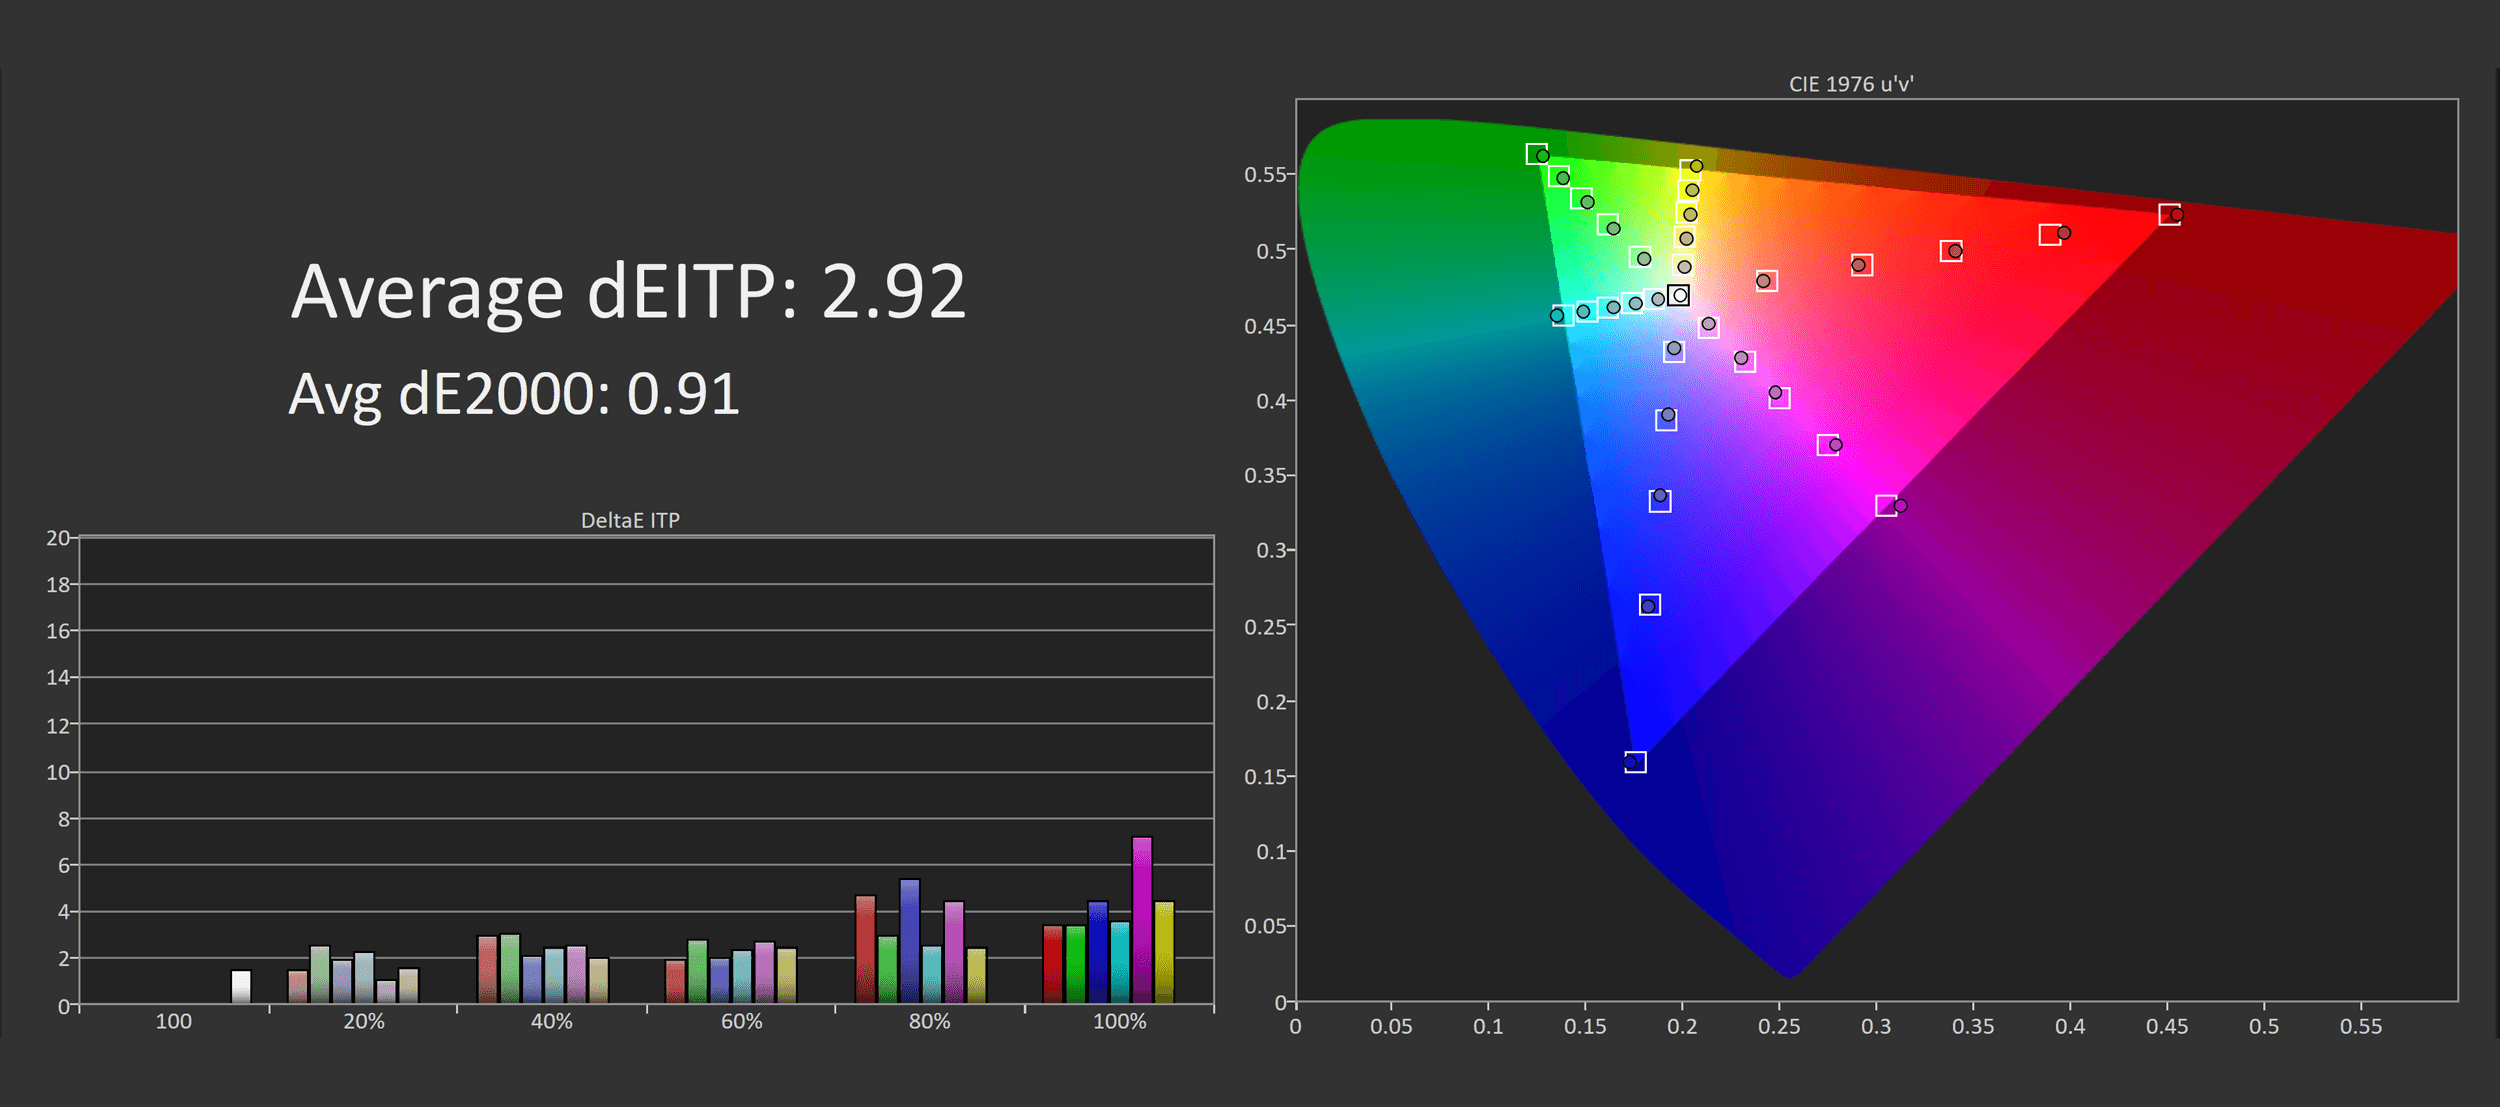Click the DeltaE ITP chart title
The height and width of the screenshot is (1107, 2500).
click(630, 520)
